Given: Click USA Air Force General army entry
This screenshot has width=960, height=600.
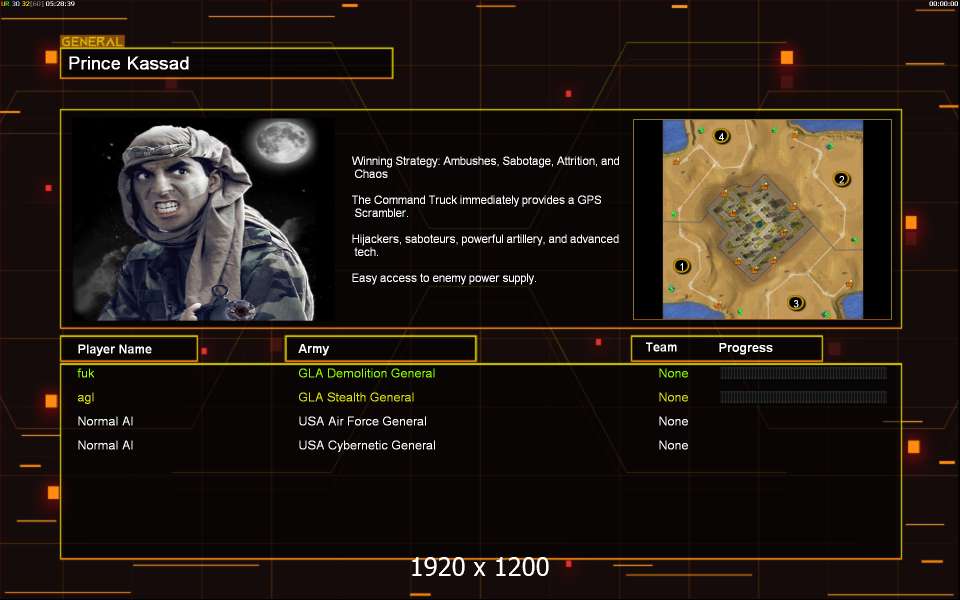Looking at the screenshot, I should click(362, 421).
